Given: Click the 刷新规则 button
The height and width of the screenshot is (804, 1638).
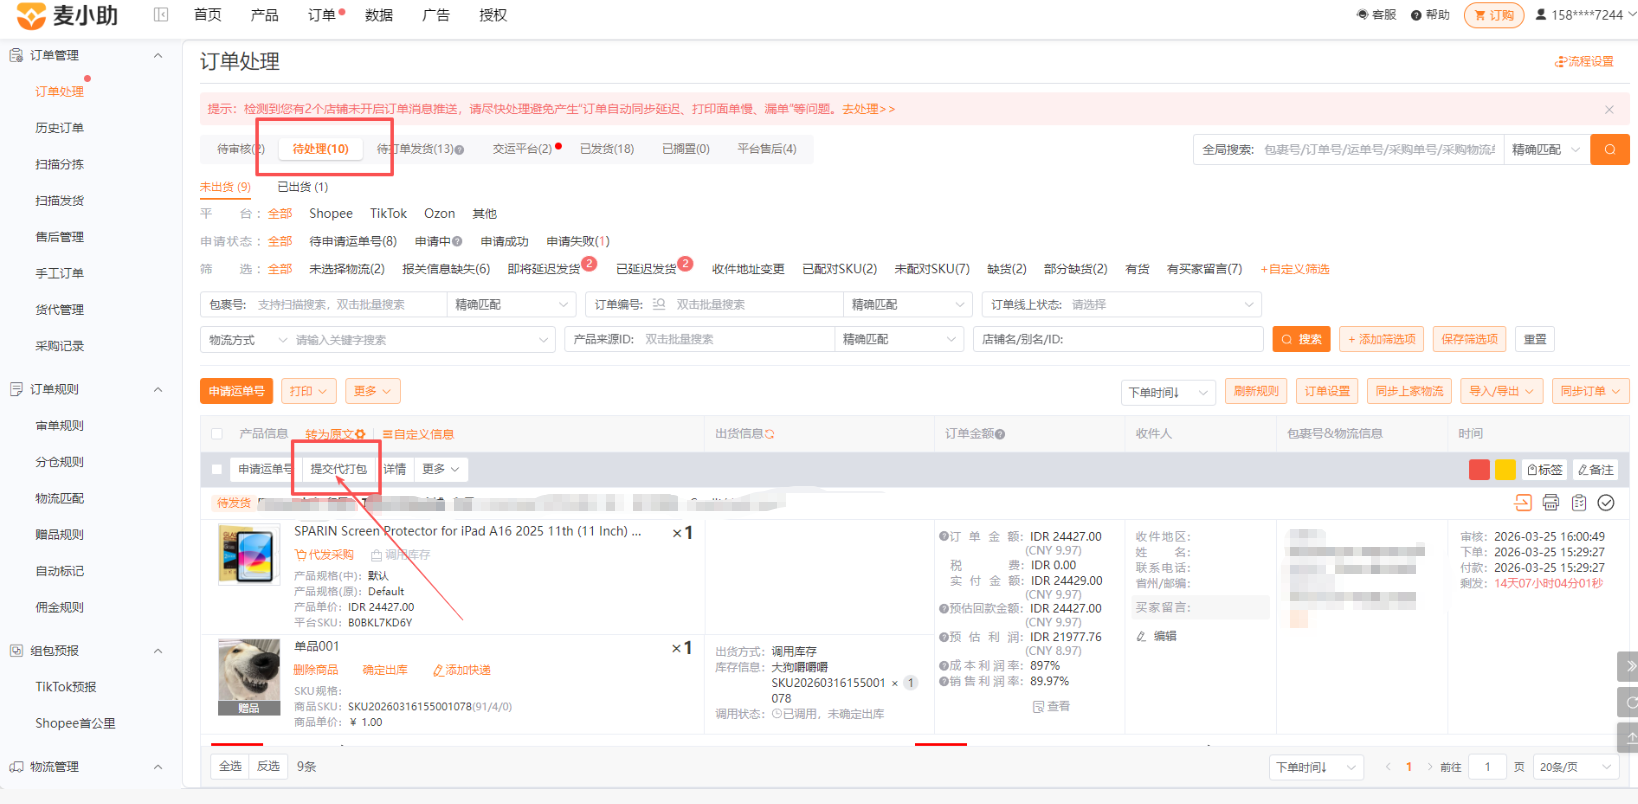Looking at the screenshot, I should (1256, 391).
